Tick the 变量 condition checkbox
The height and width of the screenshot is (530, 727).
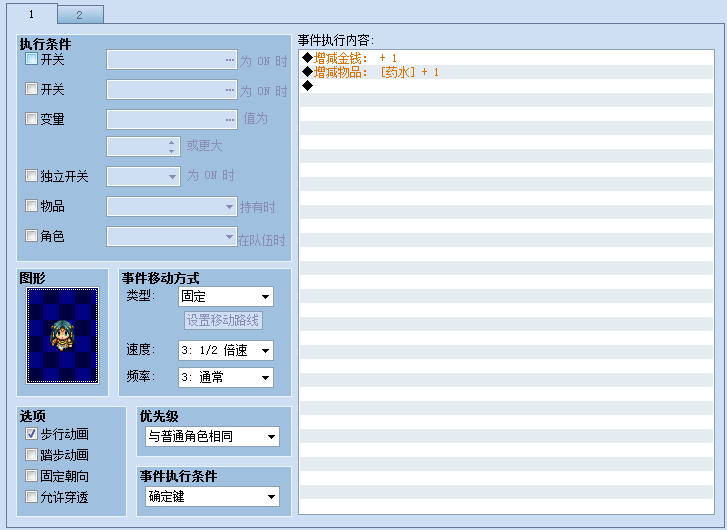tap(31, 118)
